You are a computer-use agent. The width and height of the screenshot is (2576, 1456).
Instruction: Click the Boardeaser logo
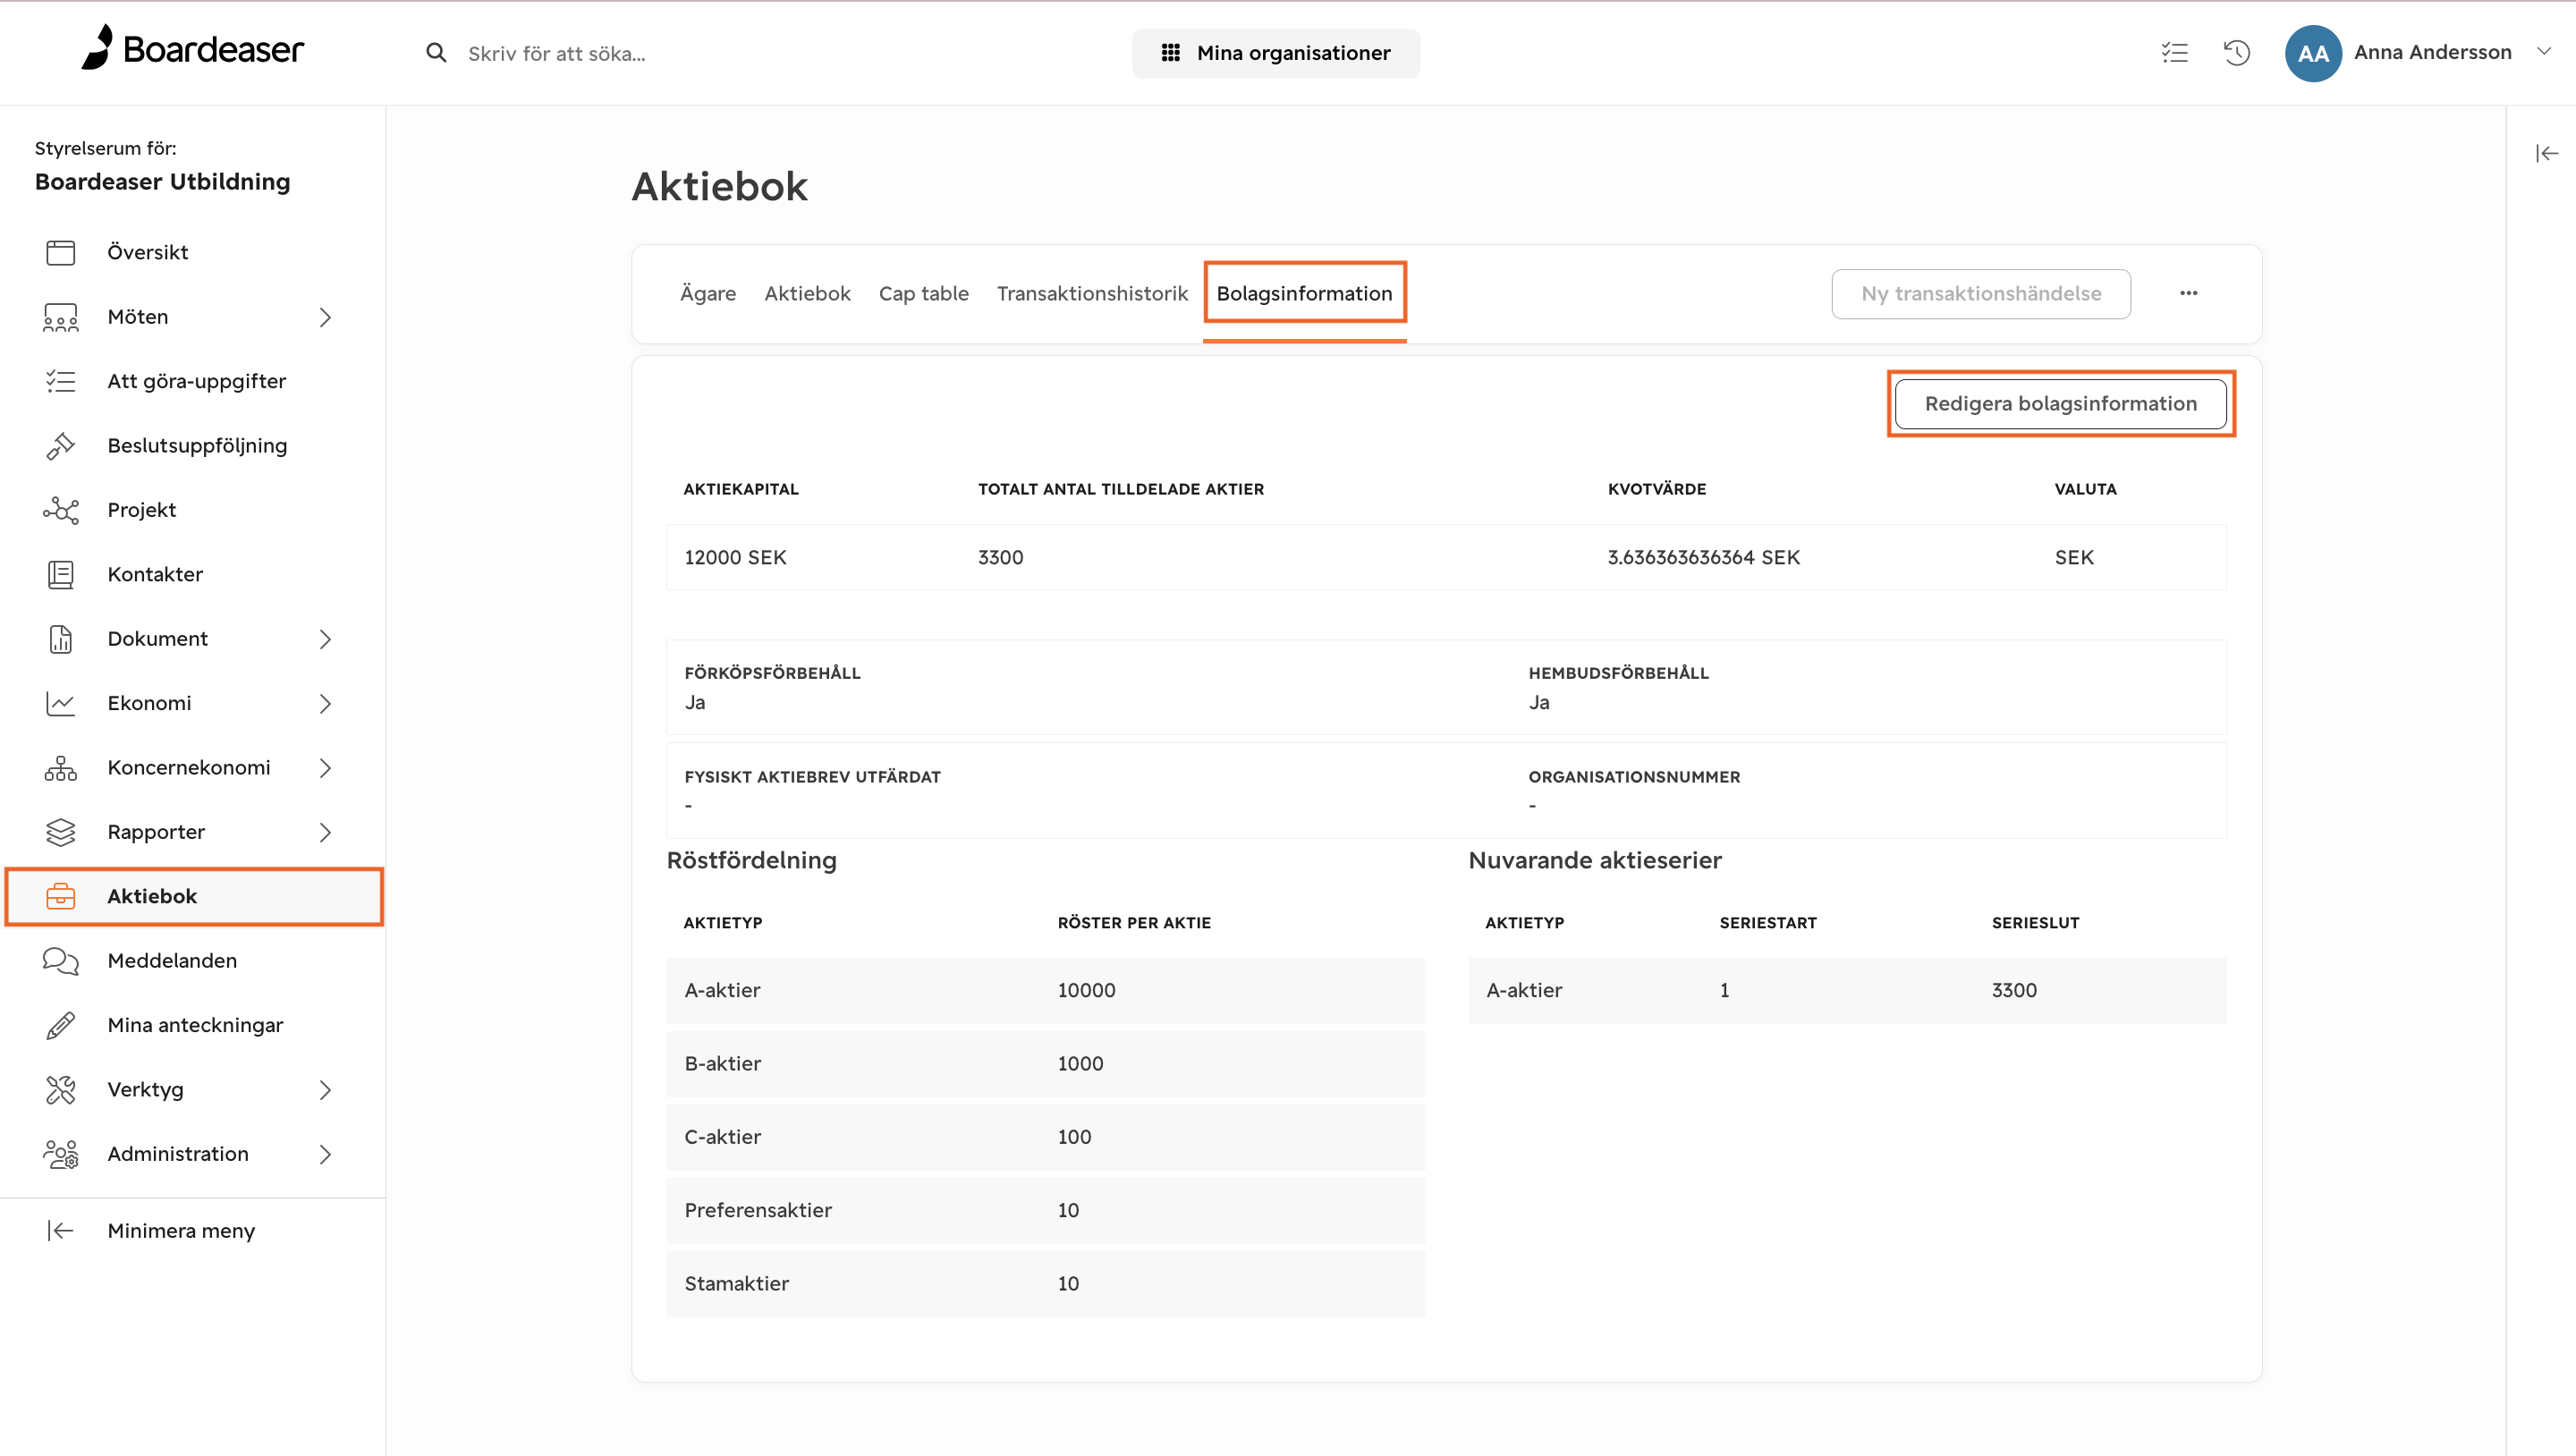click(193, 48)
